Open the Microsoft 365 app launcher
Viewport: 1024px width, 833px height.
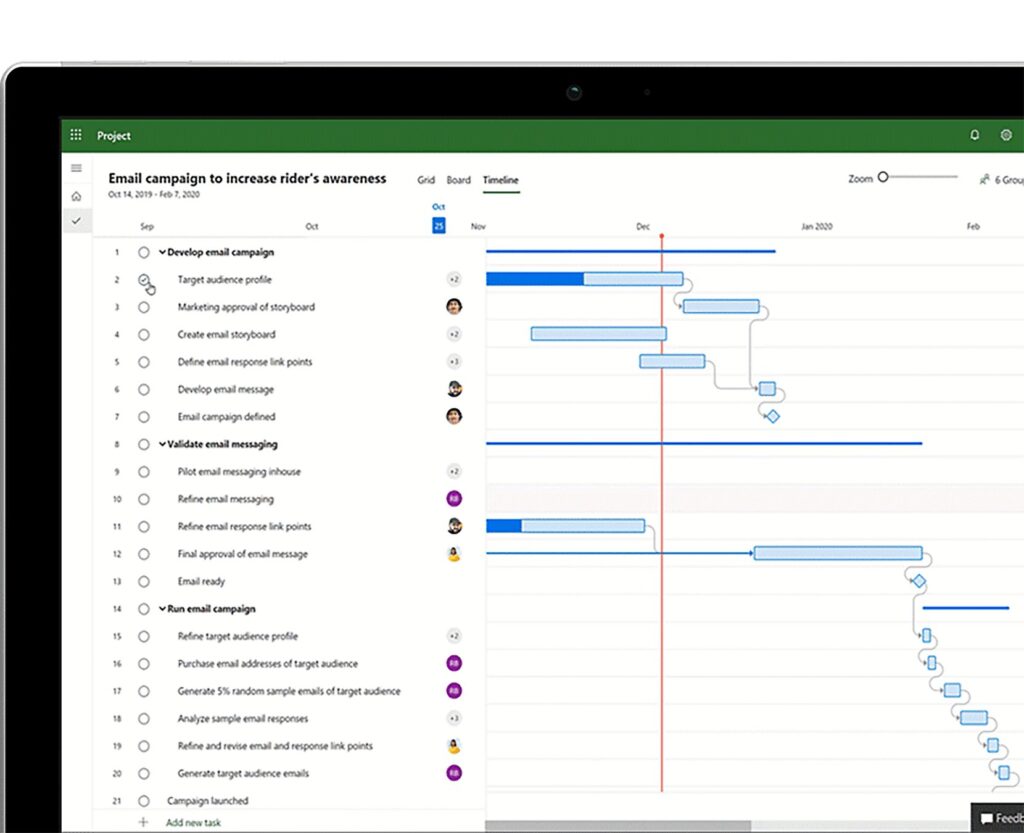click(75, 134)
